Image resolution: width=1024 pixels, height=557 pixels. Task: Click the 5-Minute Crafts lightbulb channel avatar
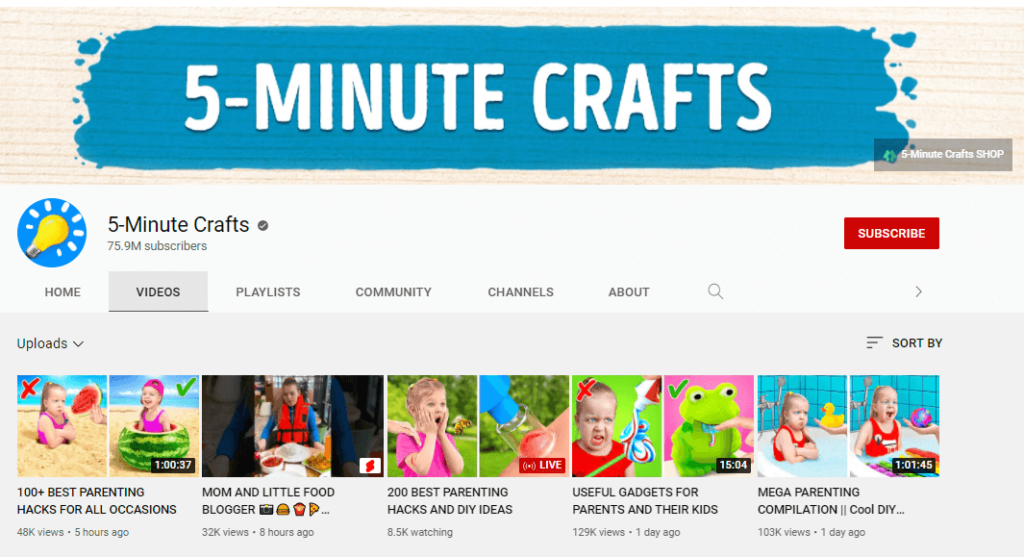(52, 232)
